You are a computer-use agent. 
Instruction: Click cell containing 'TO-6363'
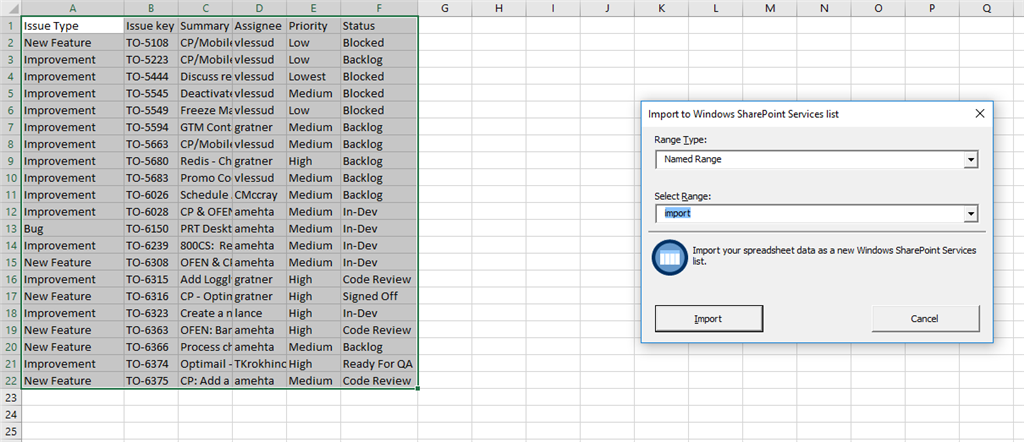tap(151, 330)
